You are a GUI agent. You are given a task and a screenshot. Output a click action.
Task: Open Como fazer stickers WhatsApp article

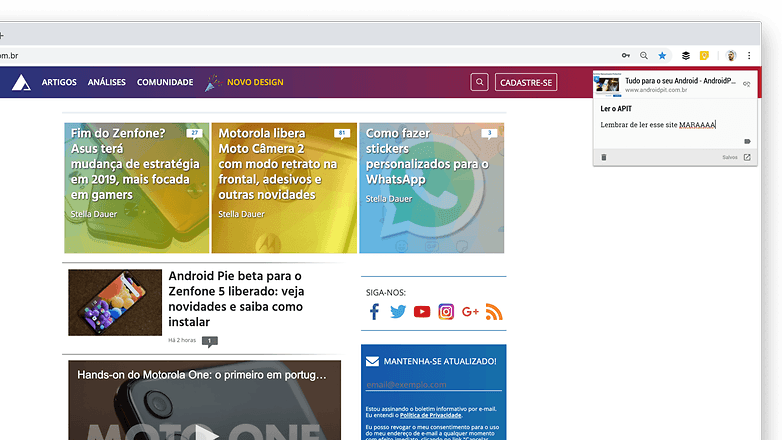pyautogui.click(x=432, y=188)
